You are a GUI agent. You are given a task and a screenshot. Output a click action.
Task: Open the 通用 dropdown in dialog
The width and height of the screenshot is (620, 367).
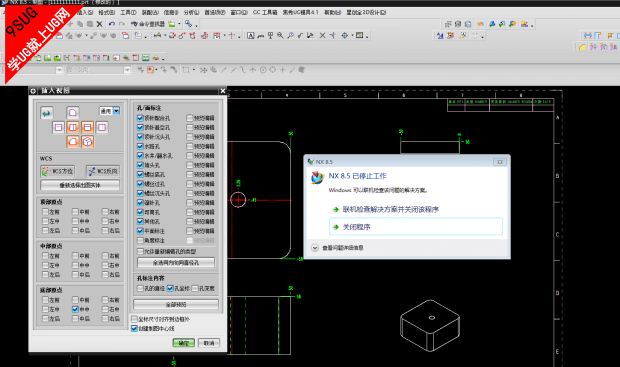coord(116,111)
